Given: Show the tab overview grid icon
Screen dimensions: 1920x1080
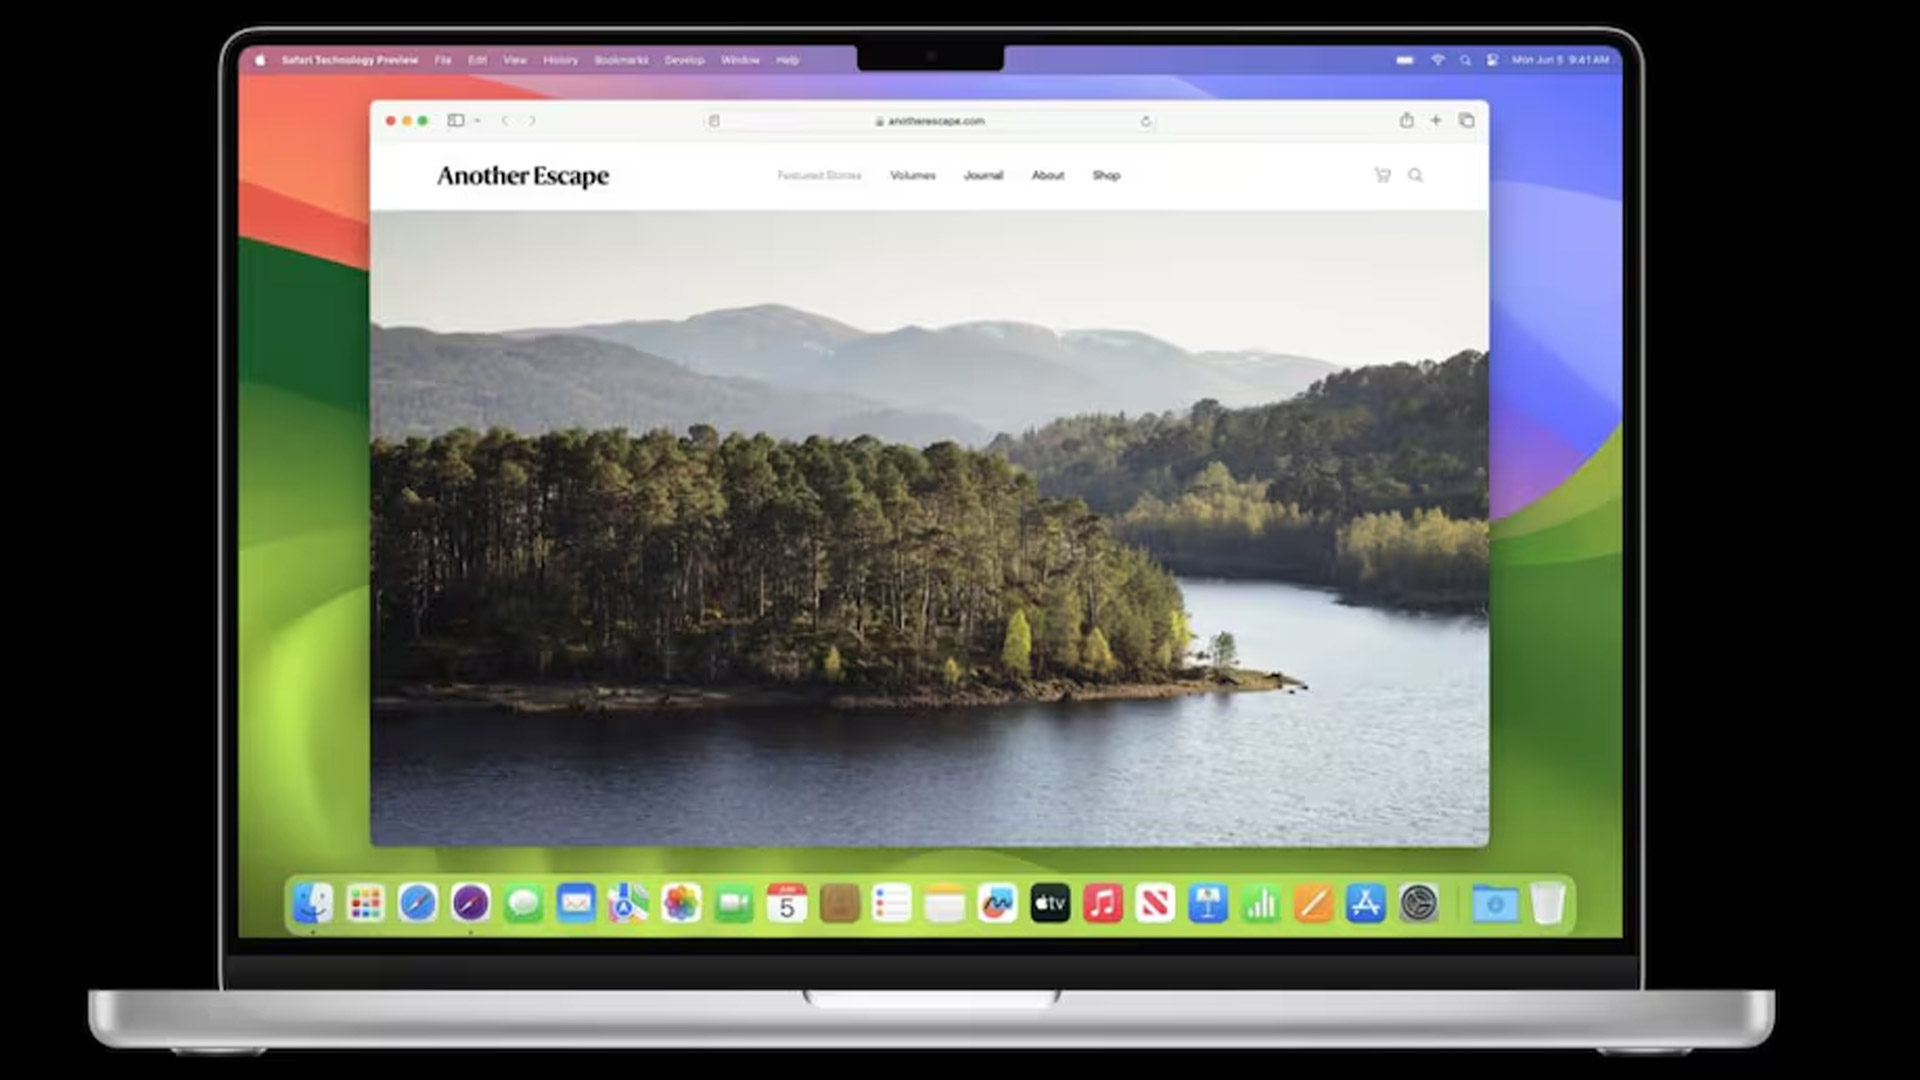Looking at the screenshot, I should (1467, 121).
